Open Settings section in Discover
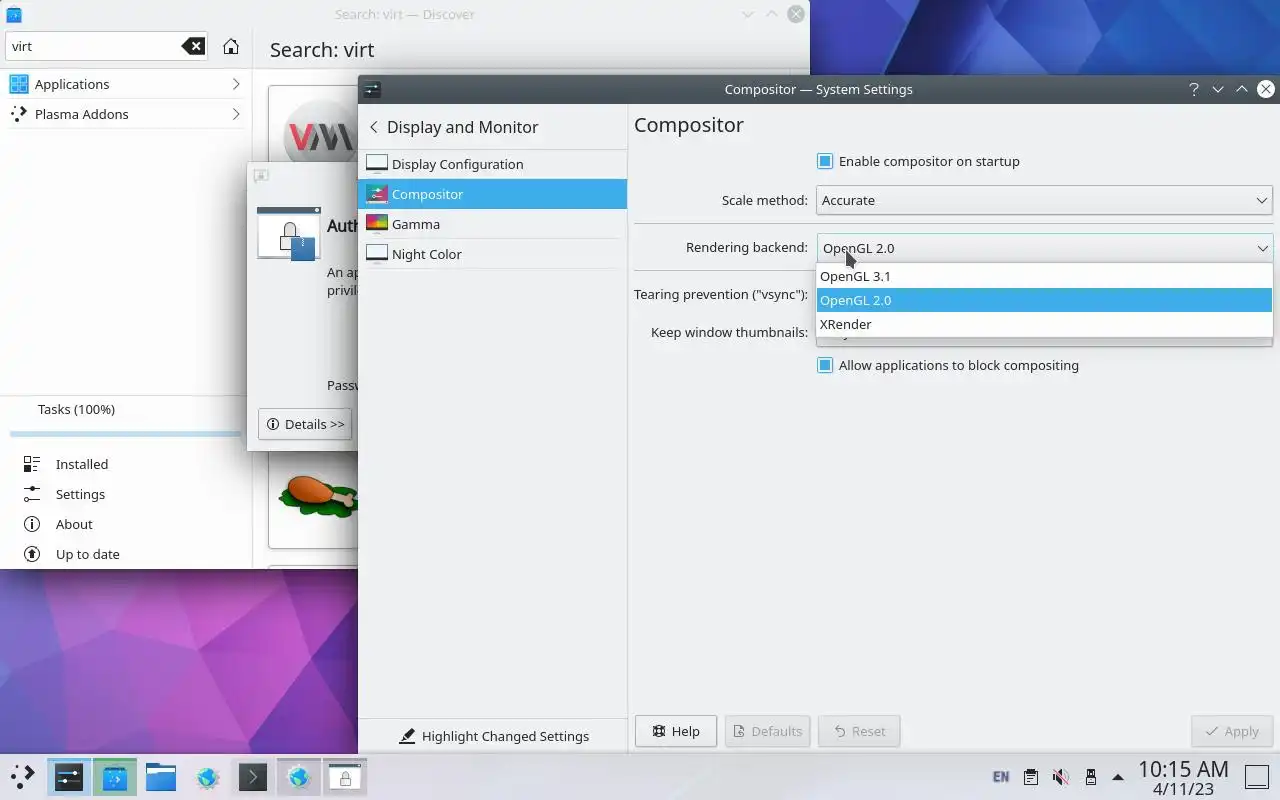This screenshot has height=800, width=1280. [125, 494]
